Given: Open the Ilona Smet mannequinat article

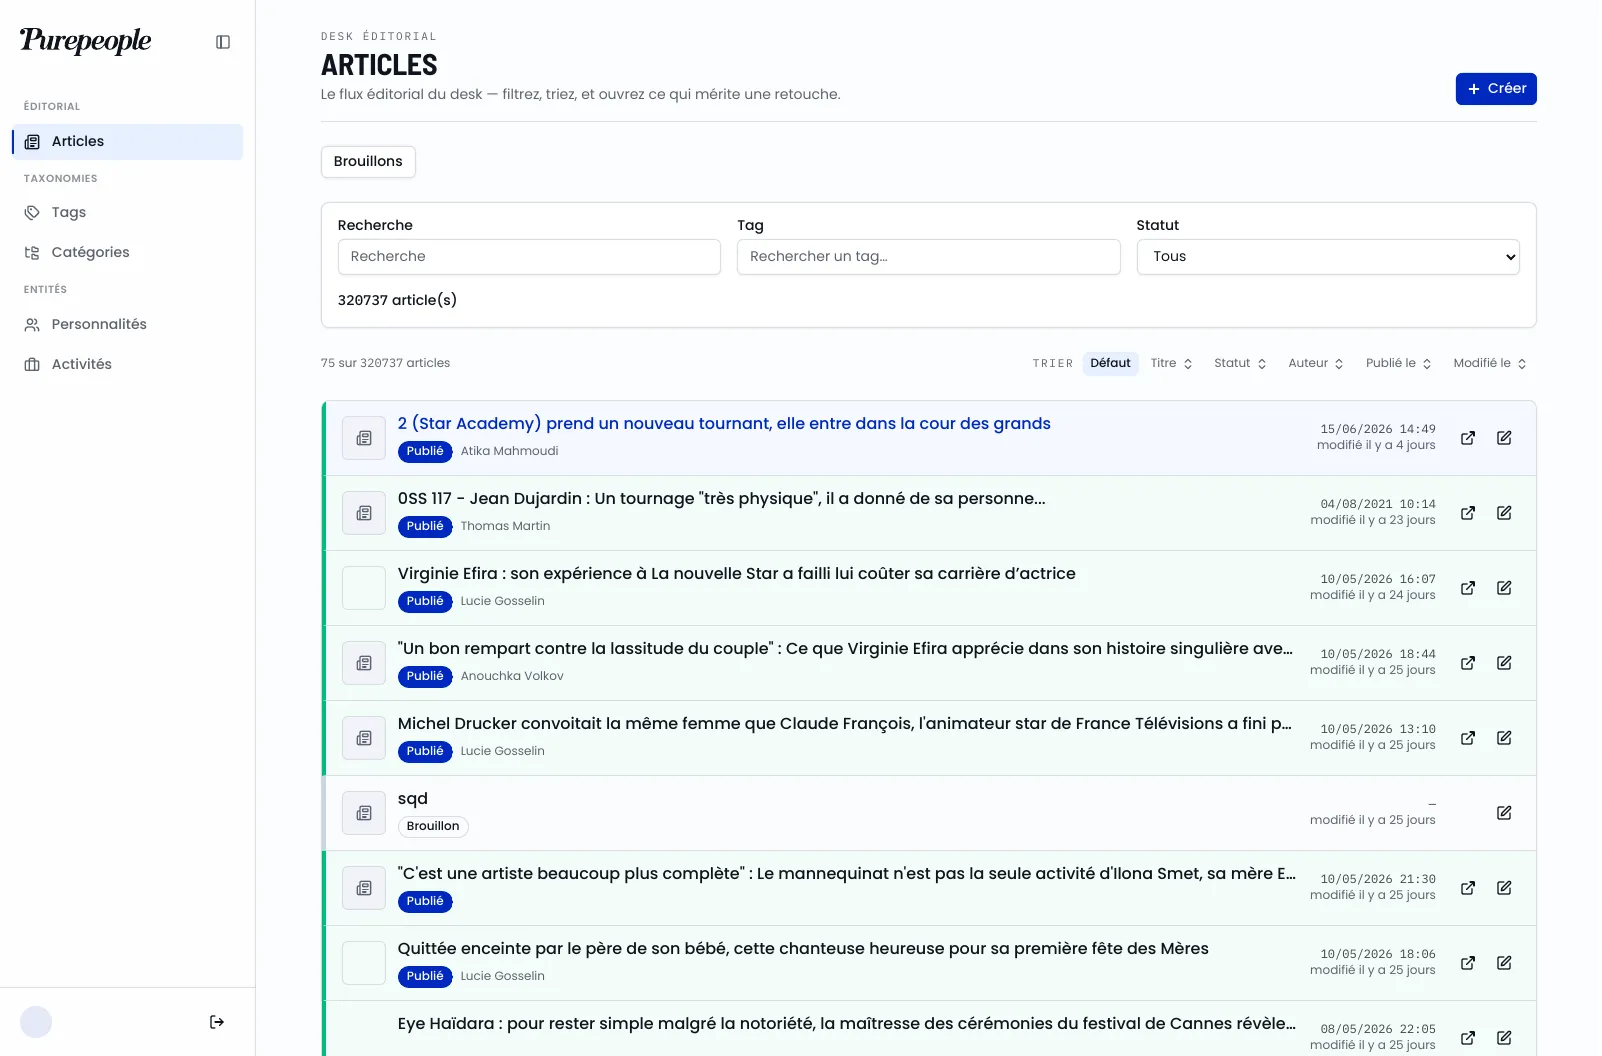Looking at the screenshot, I should click(x=847, y=874).
